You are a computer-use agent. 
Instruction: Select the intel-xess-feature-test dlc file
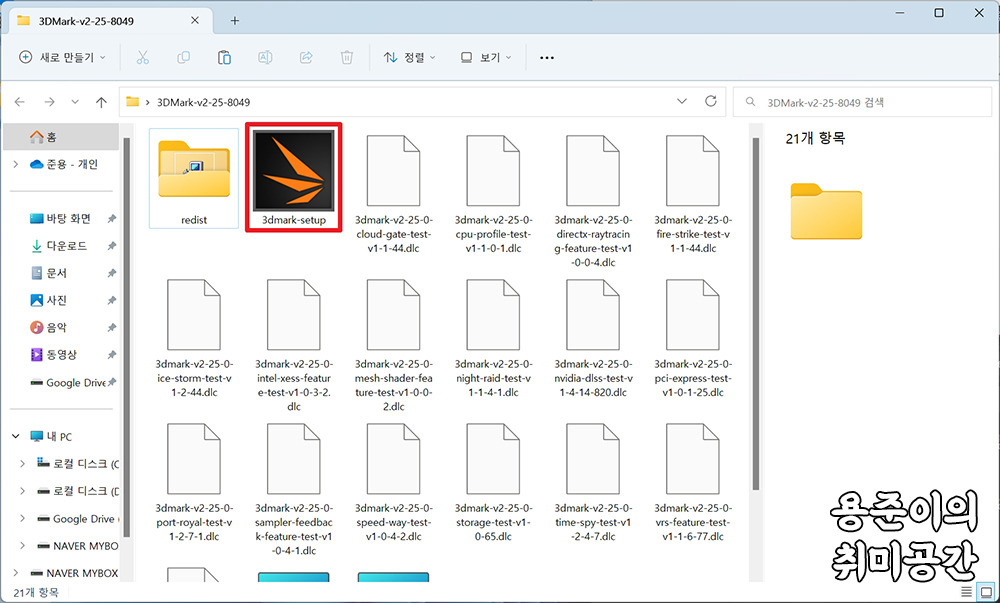point(293,345)
